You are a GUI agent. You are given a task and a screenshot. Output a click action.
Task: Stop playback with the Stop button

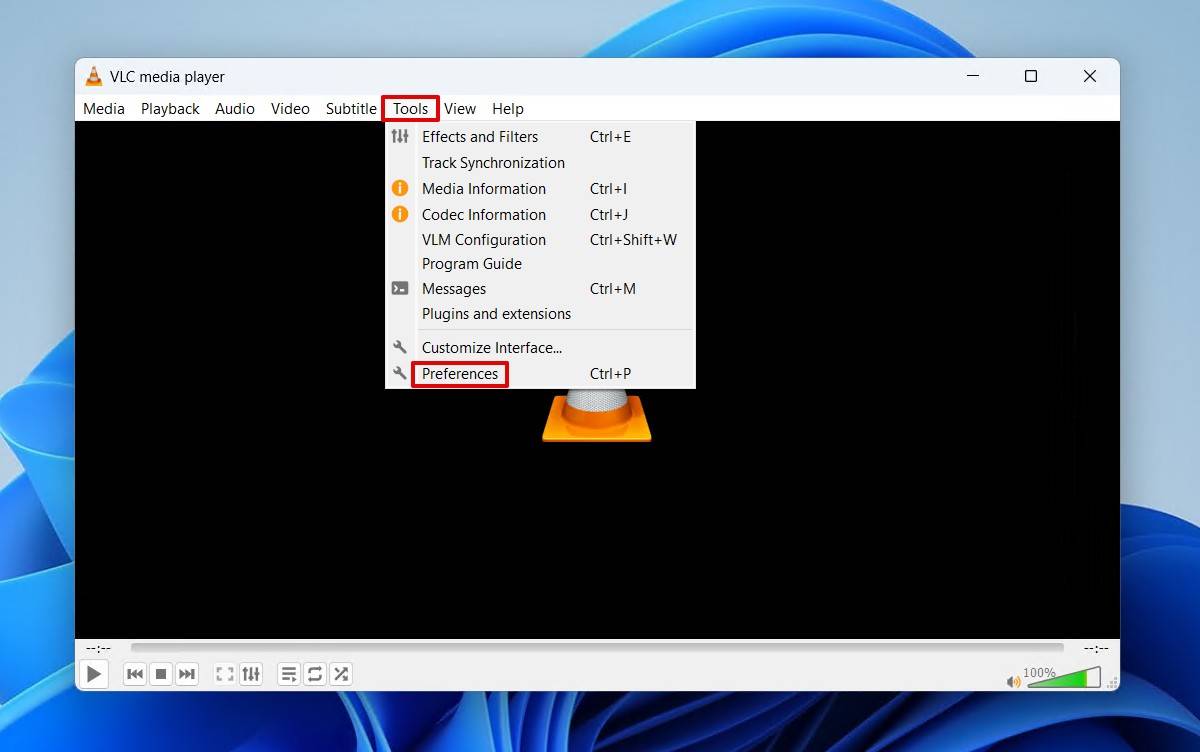[161, 674]
